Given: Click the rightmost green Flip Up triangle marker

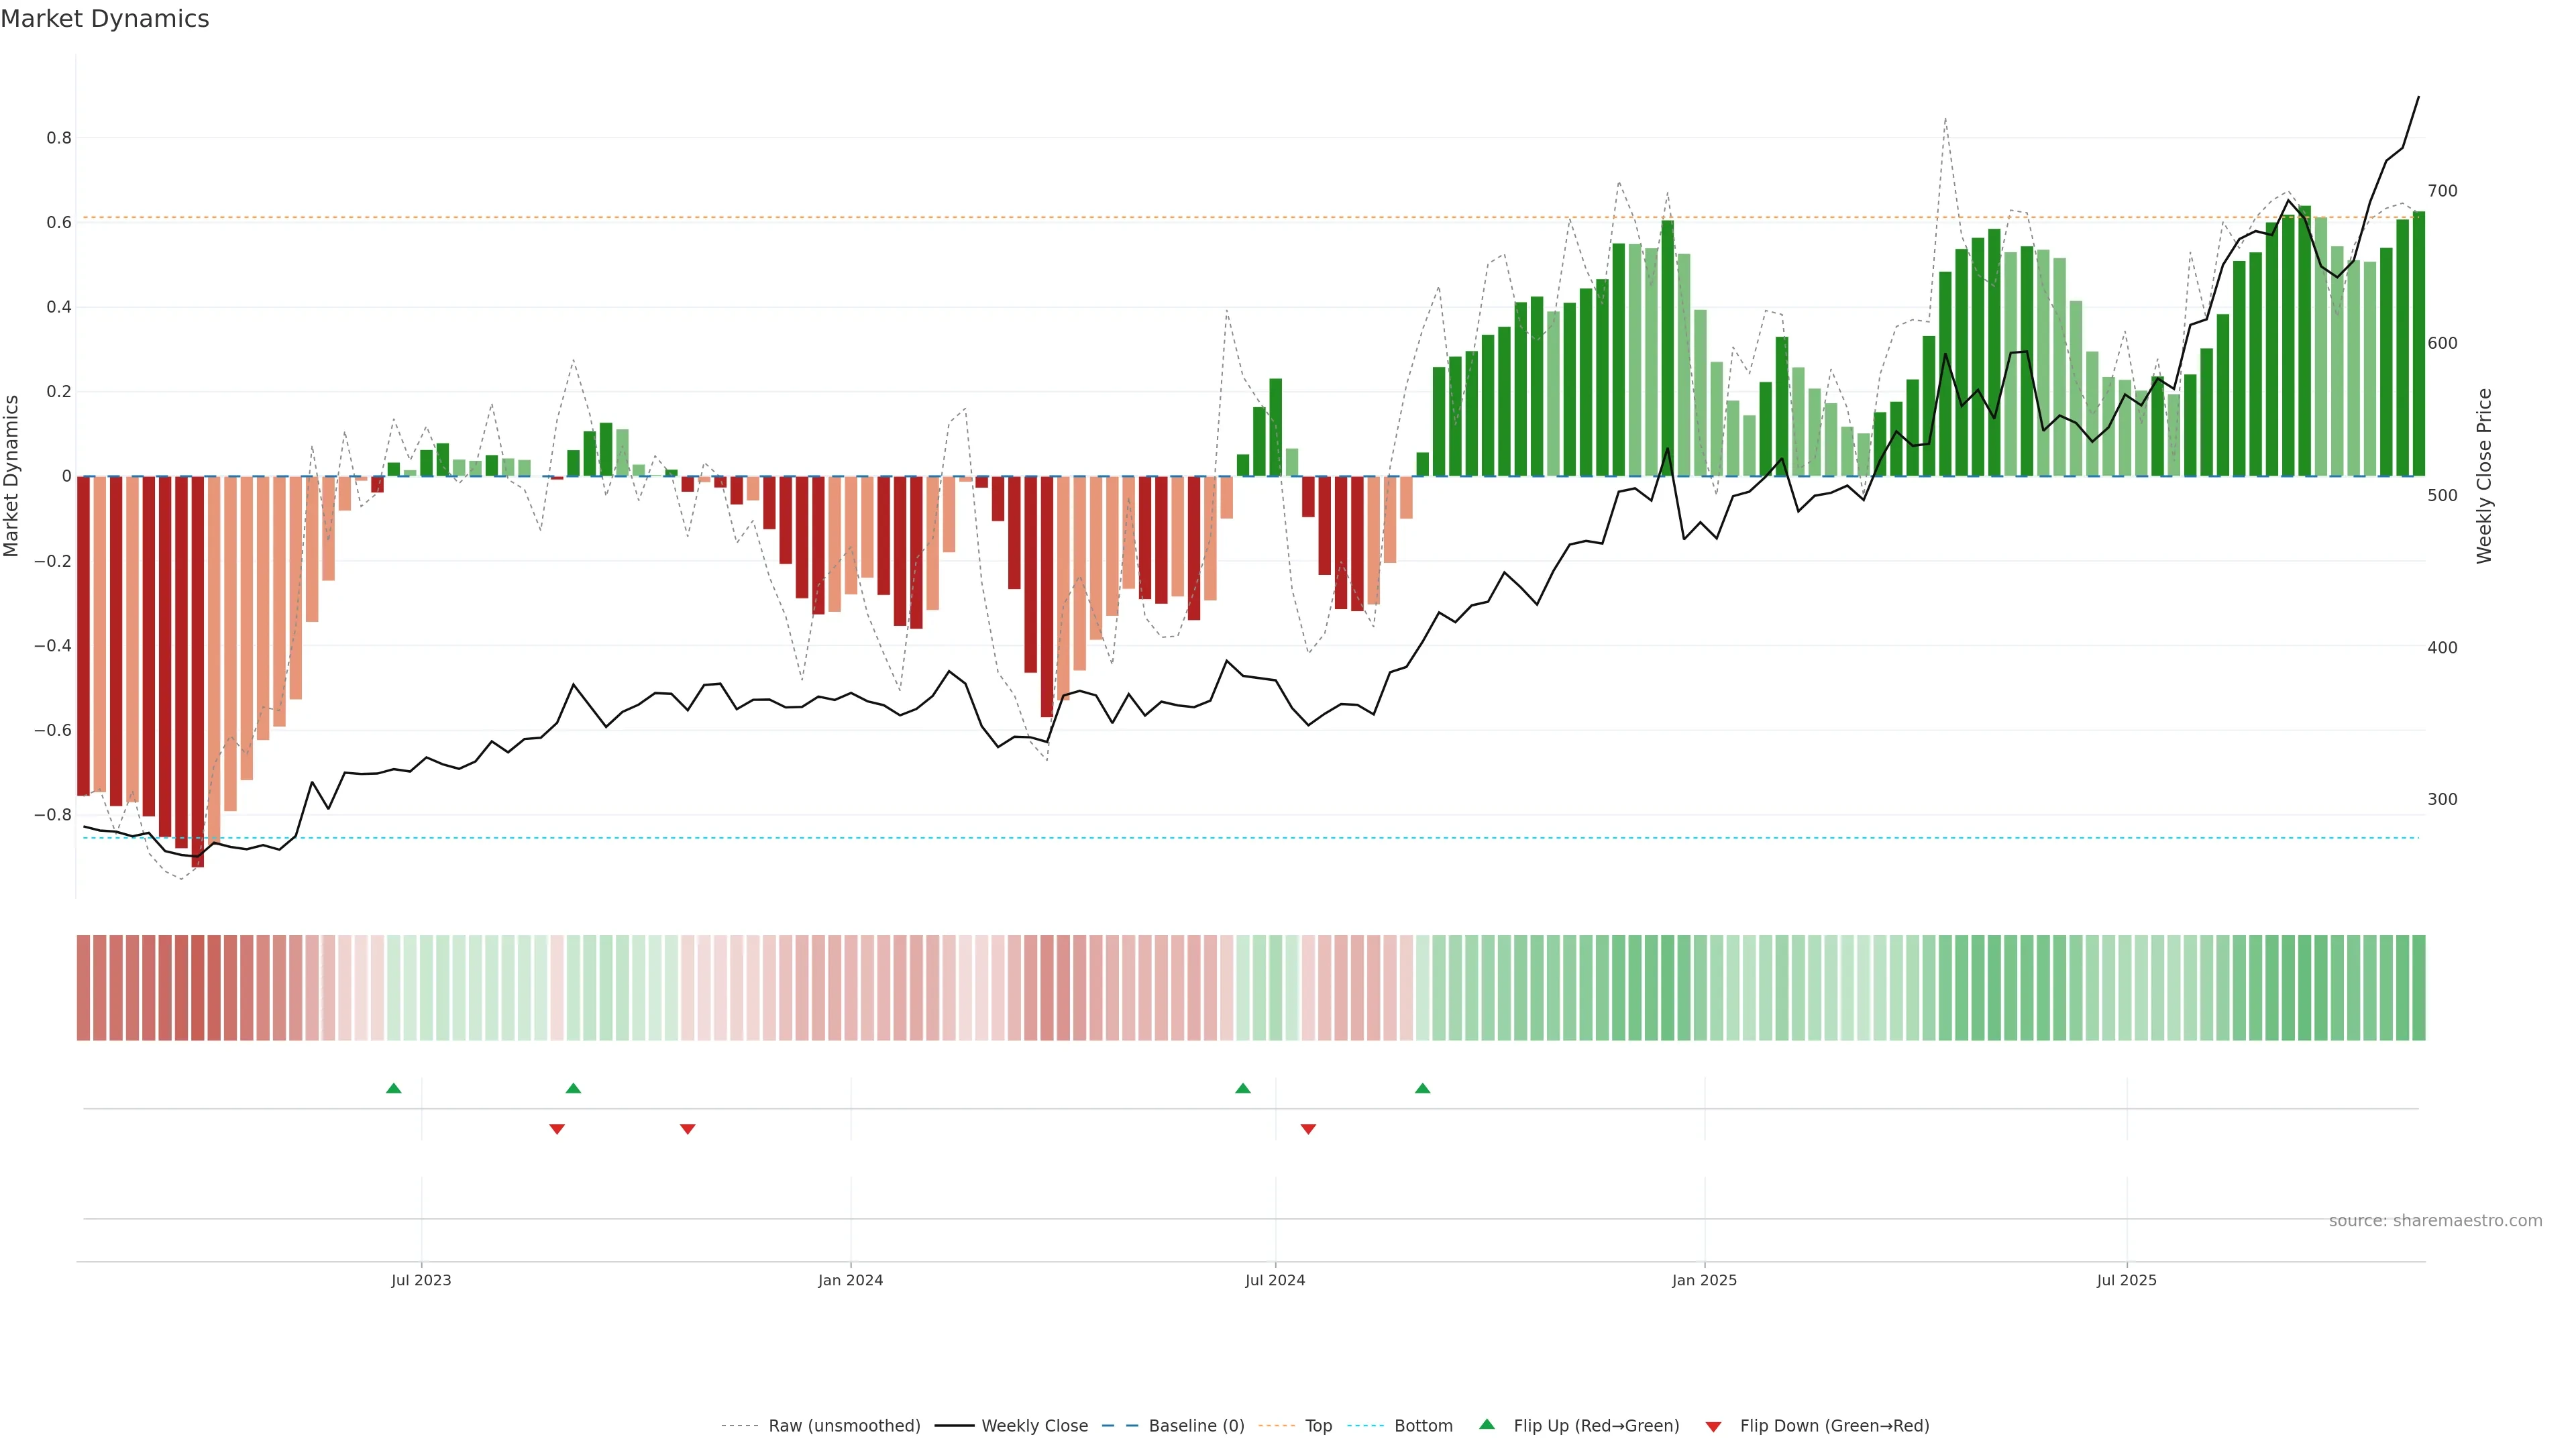Looking at the screenshot, I should tap(1423, 1088).
